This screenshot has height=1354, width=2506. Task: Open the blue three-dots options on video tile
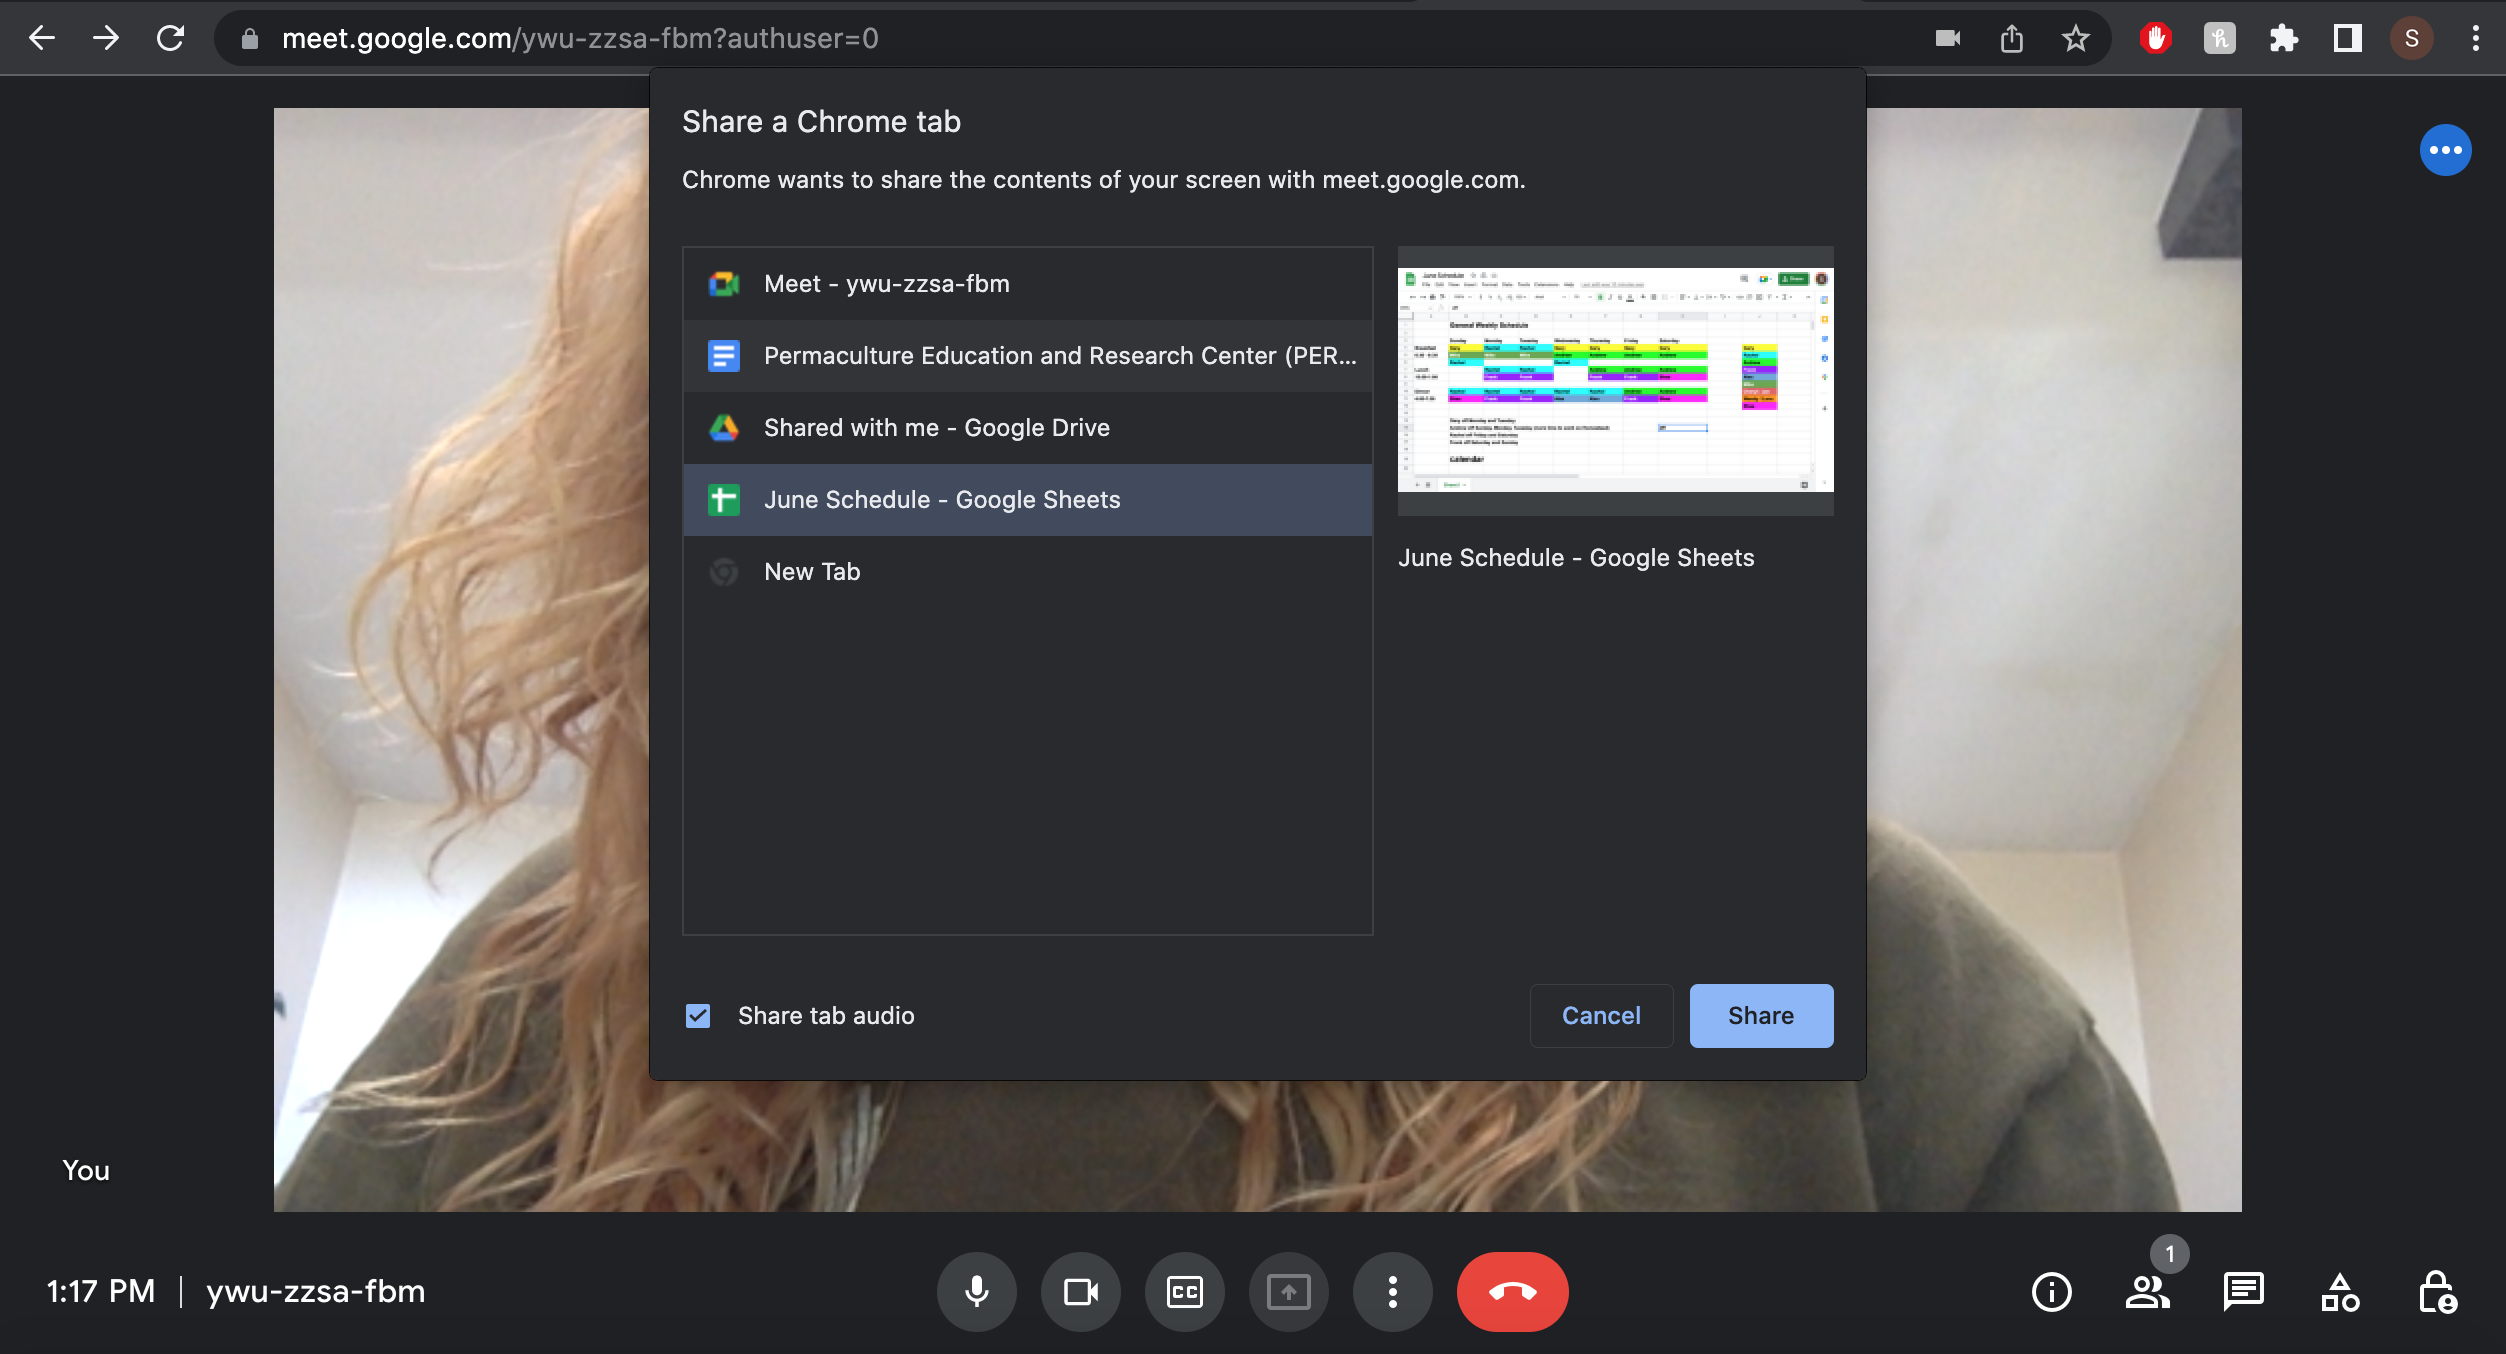point(2445,150)
